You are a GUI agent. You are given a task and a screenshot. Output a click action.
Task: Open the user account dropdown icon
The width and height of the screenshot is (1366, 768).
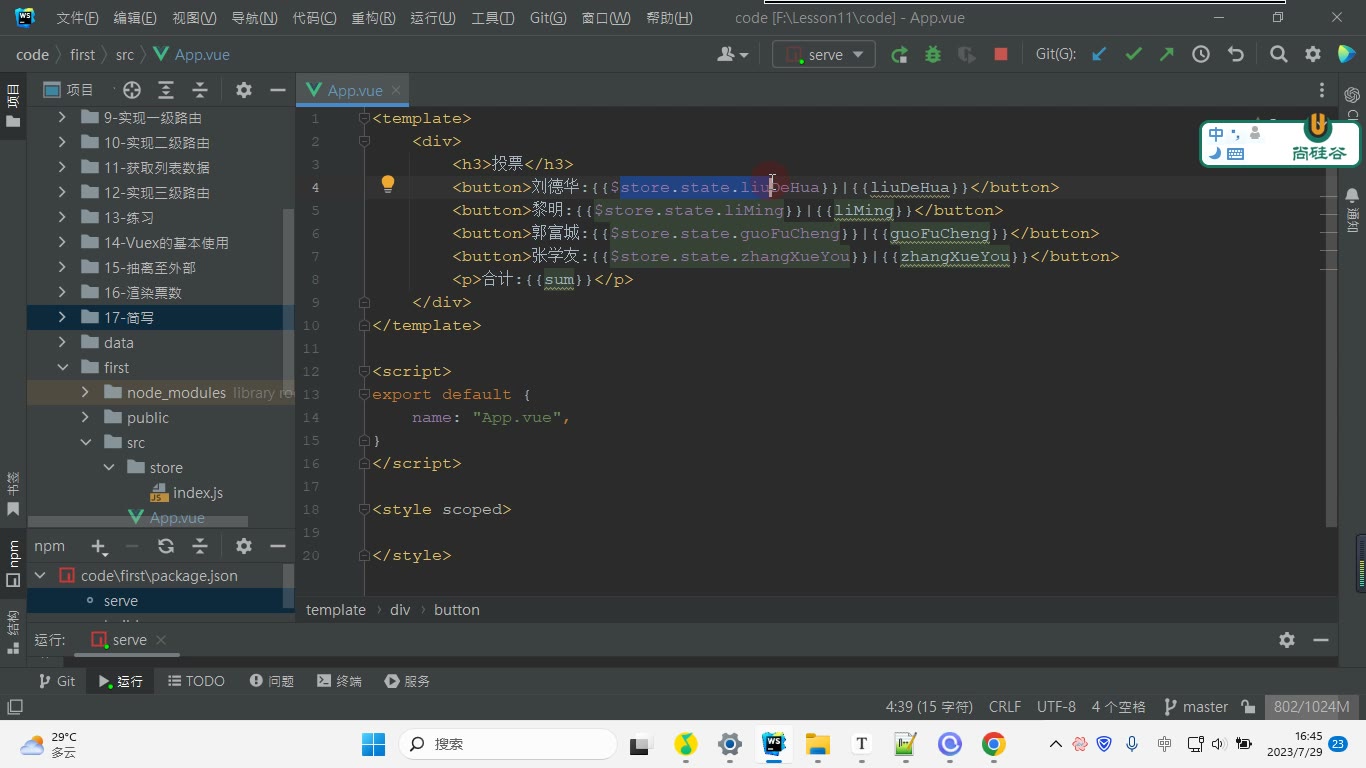point(733,55)
